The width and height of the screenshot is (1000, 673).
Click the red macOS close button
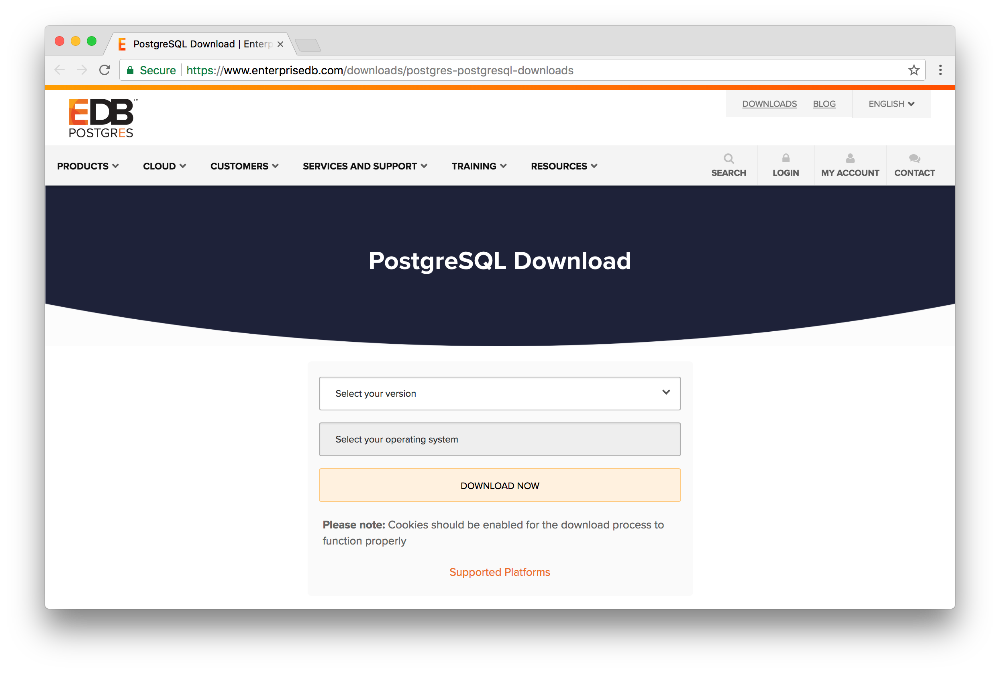(59, 41)
